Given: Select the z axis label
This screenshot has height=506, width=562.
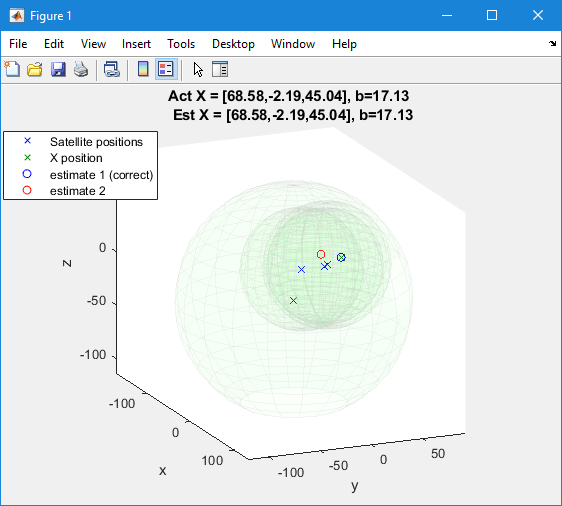Looking at the screenshot, I should (67, 263).
